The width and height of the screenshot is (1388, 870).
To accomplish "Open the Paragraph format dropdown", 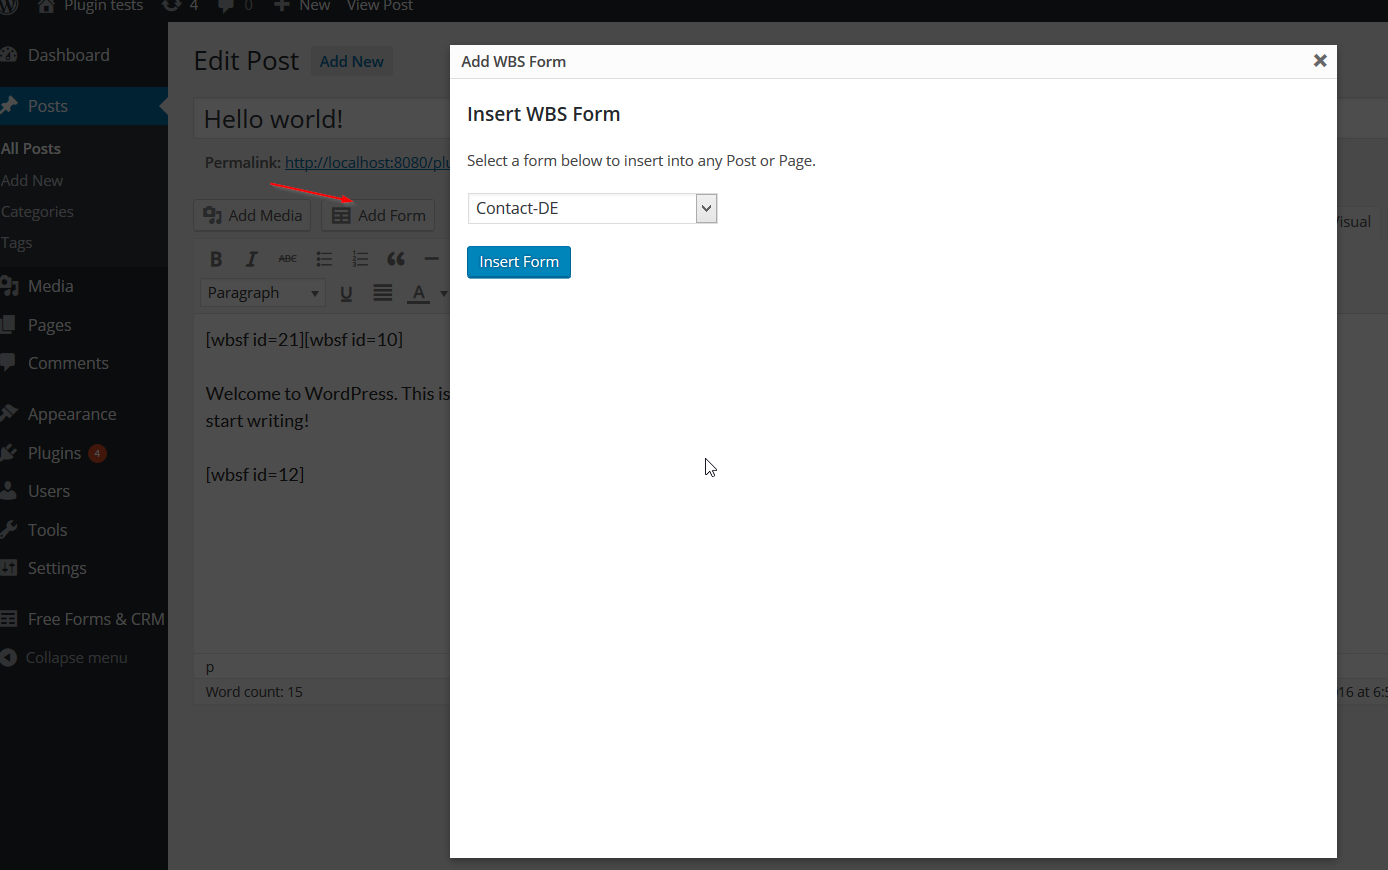I will pyautogui.click(x=263, y=293).
